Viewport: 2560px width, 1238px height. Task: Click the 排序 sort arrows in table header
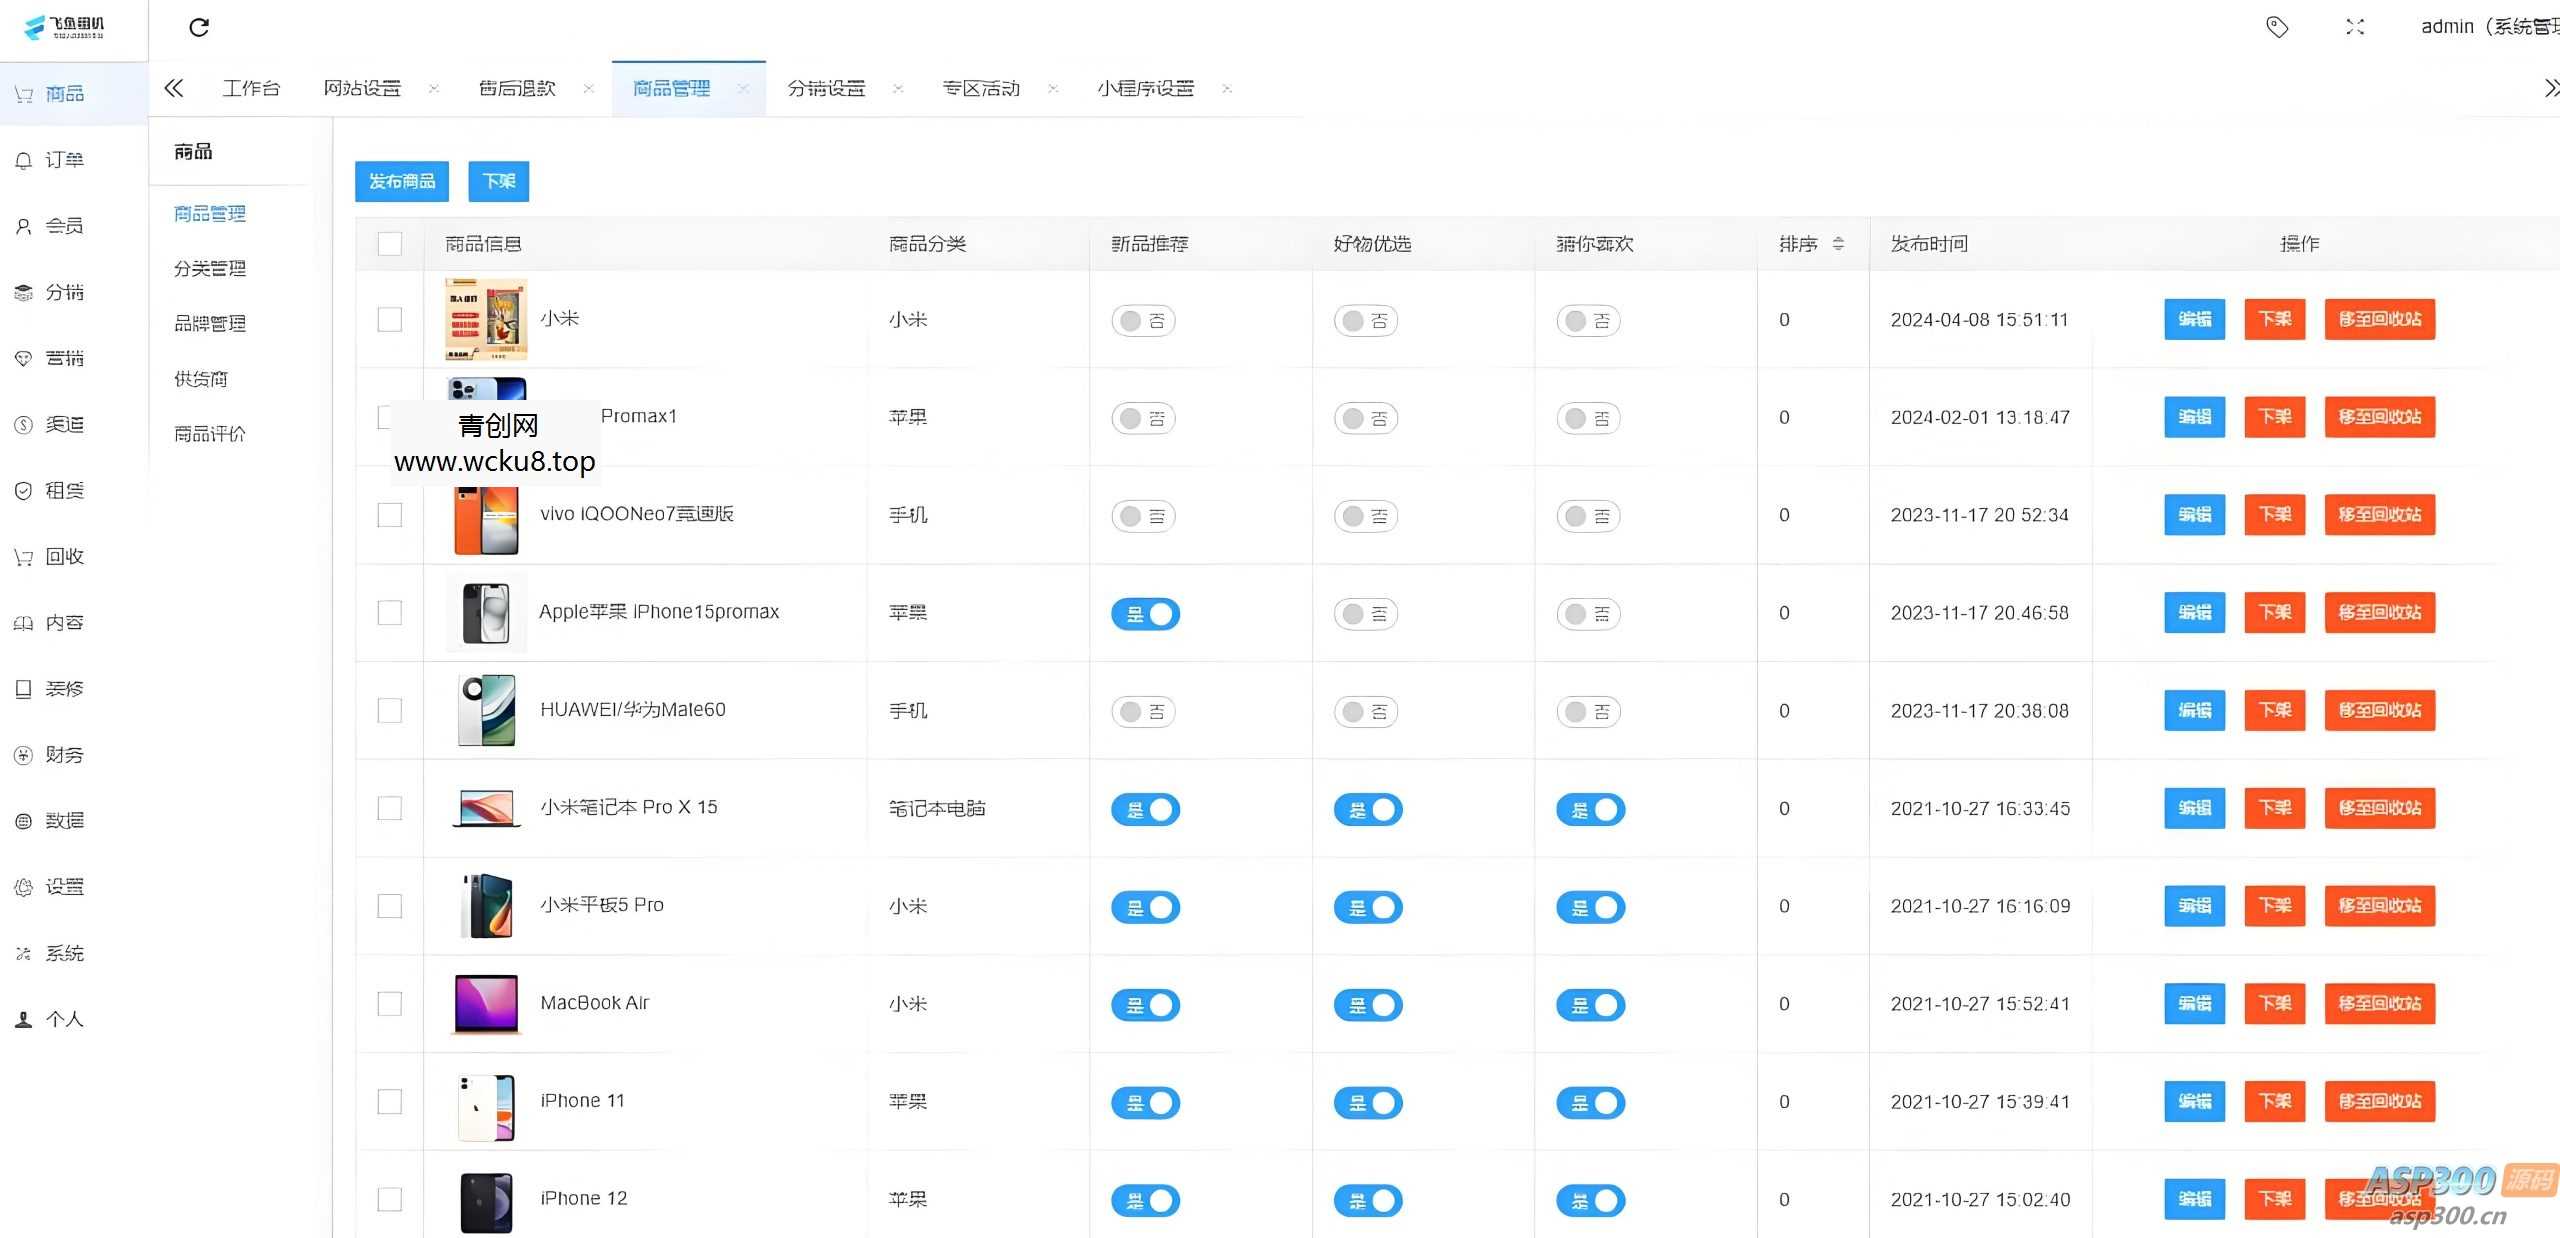1838,243
